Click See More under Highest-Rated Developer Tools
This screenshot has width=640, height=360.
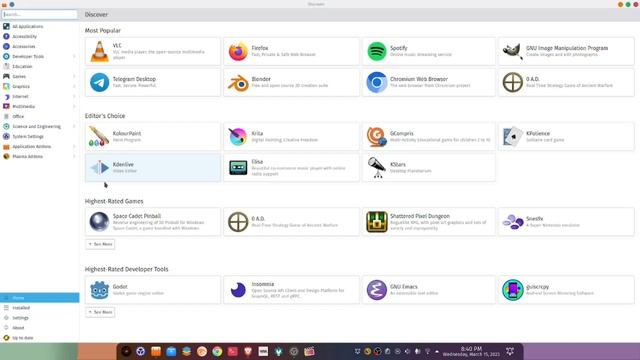[100, 312]
